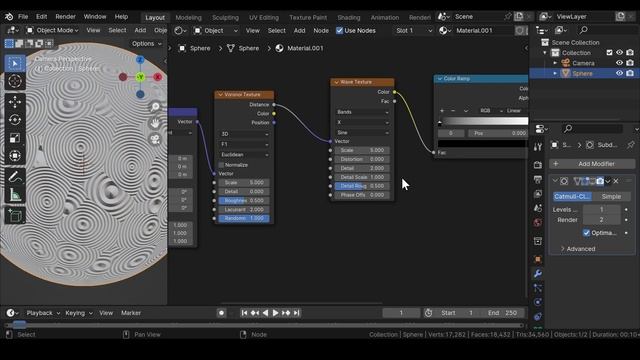Open the Node menu in node editor
Viewport: 640px width, 360px height.
click(321, 31)
